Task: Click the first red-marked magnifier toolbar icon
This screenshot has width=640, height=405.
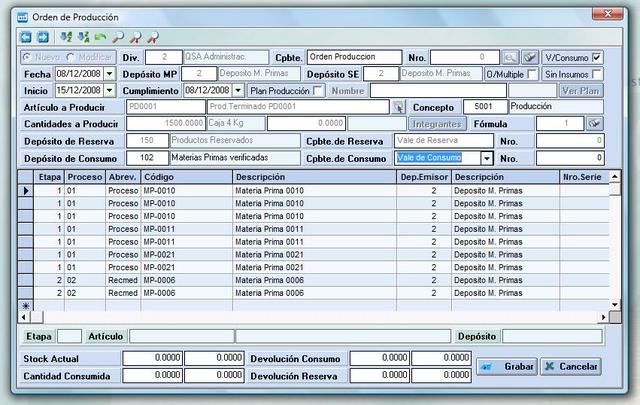Action: click(x=136, y=38)
